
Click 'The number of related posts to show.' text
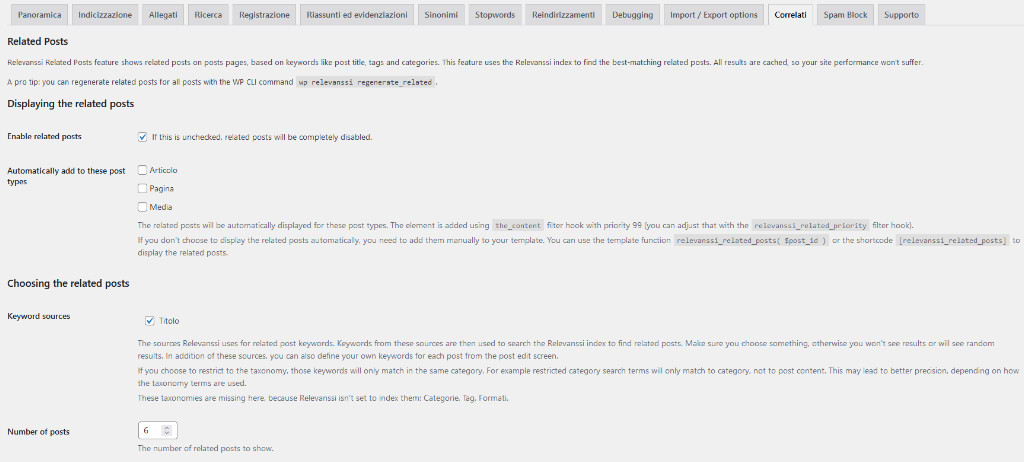pos(206,449)
